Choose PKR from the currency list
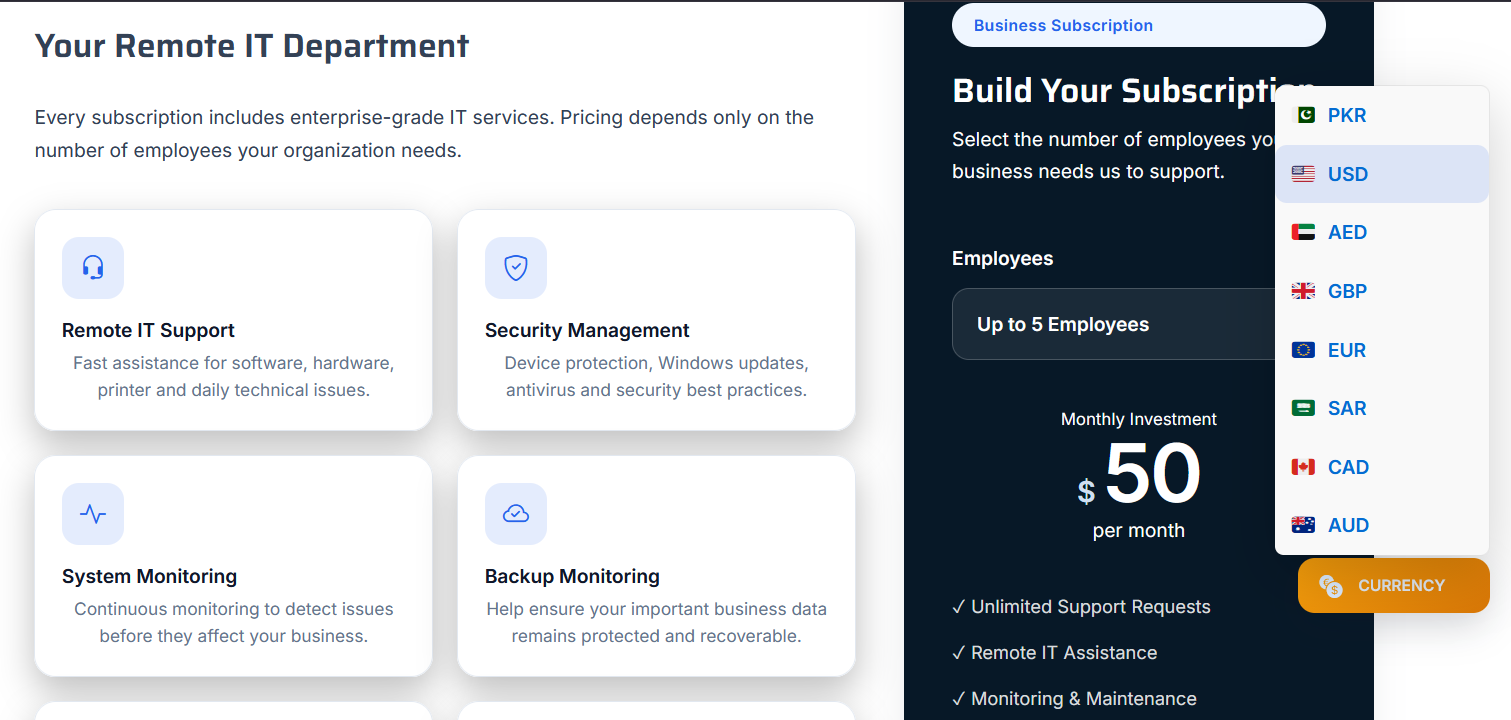The height and width of the screenshot is (720, 1511). (1382, 115)
